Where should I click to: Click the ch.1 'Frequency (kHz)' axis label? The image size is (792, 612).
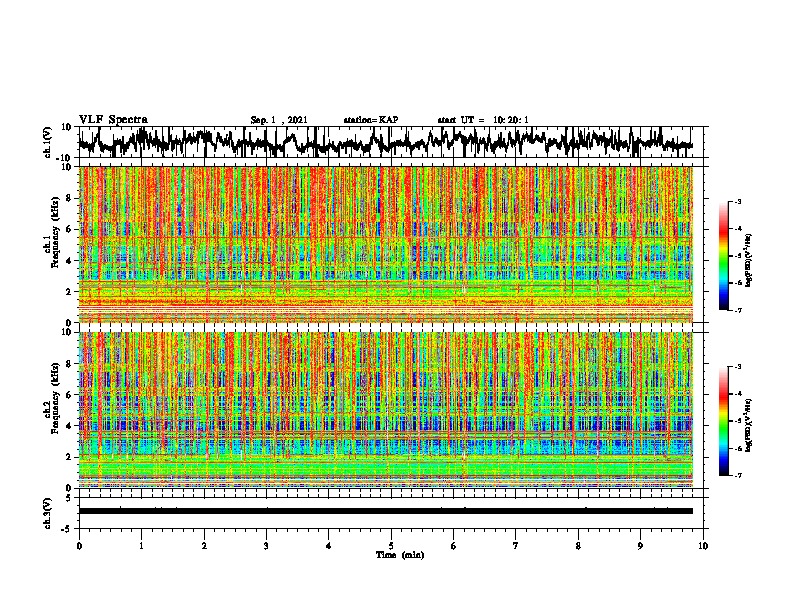55,232
